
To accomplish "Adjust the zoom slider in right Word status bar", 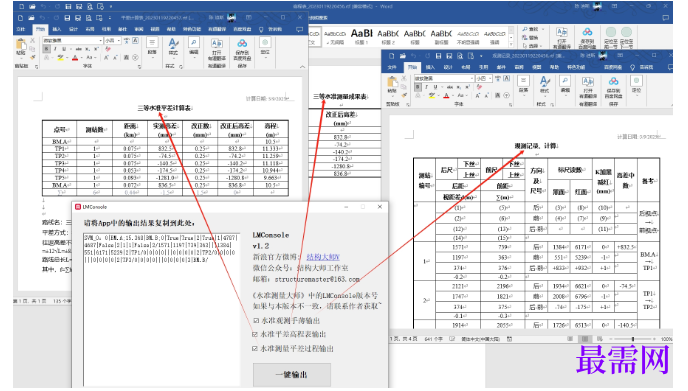I will 632,339.
